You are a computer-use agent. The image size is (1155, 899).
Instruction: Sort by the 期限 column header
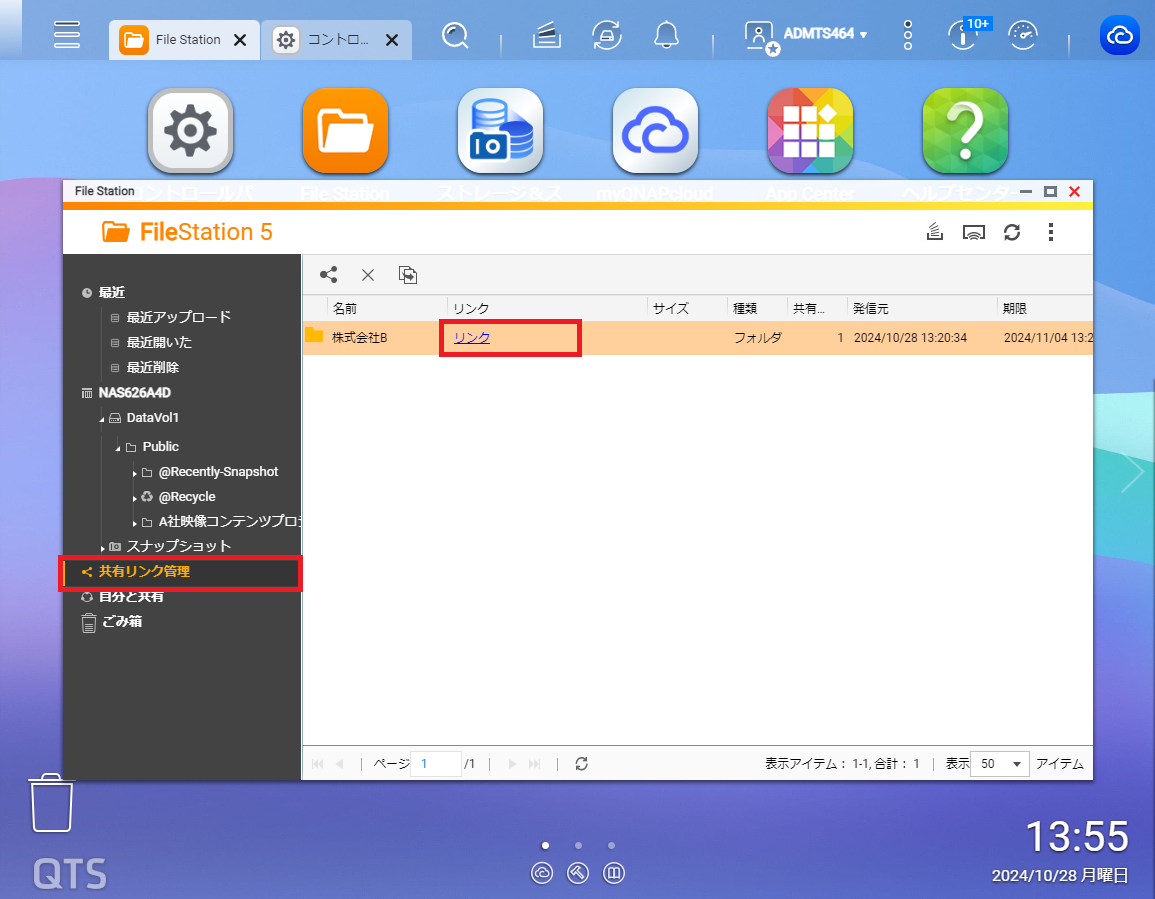(x=1045, y=308)
